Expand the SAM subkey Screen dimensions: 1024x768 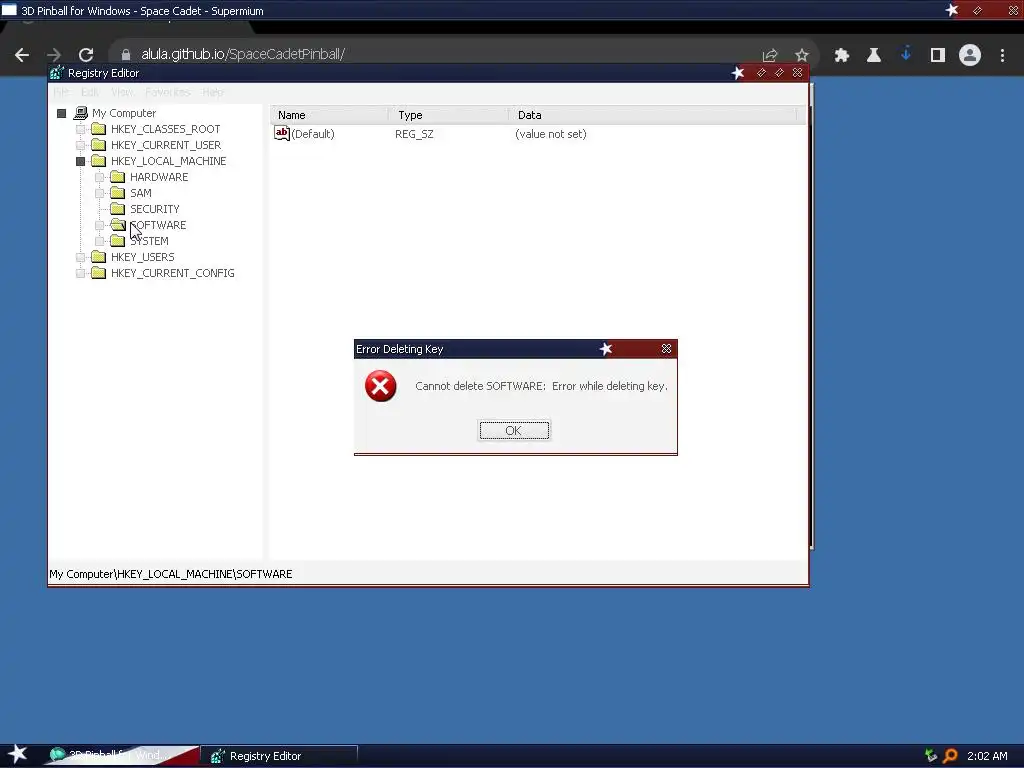pyautogui.click(x=99, y=193)
